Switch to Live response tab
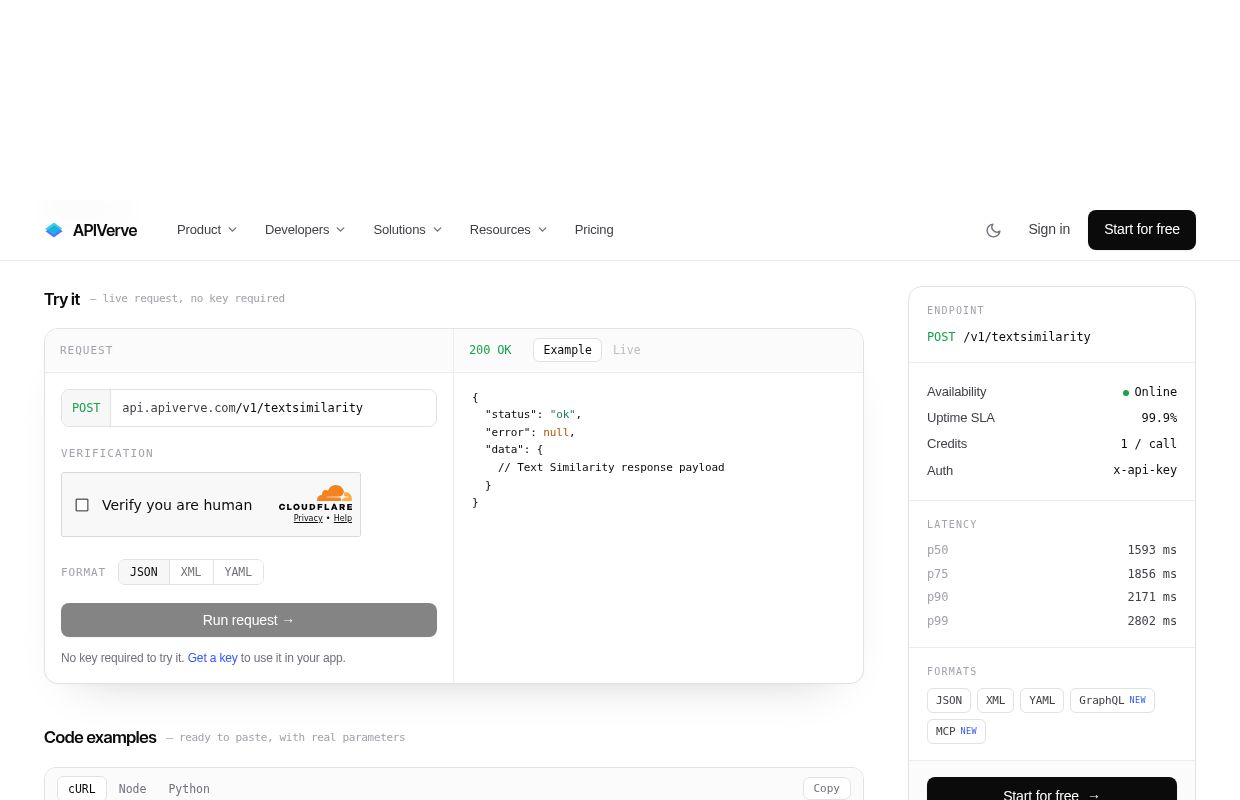The height and width of the screenshot is (800, 1240). coord(627,350)
